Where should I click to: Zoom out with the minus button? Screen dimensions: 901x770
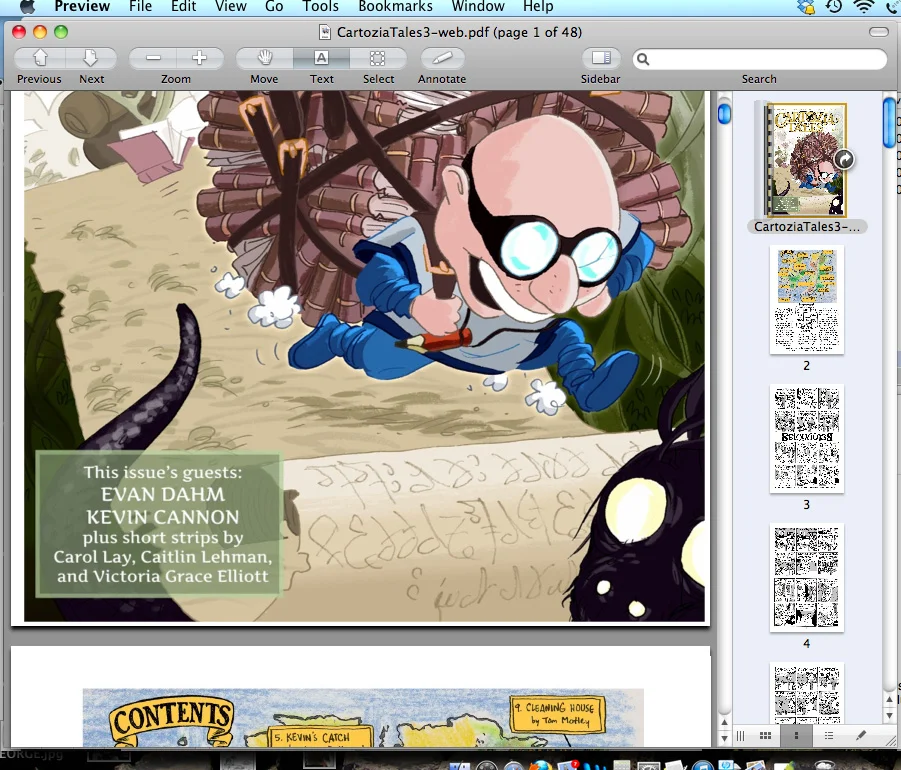click(153, 58)
